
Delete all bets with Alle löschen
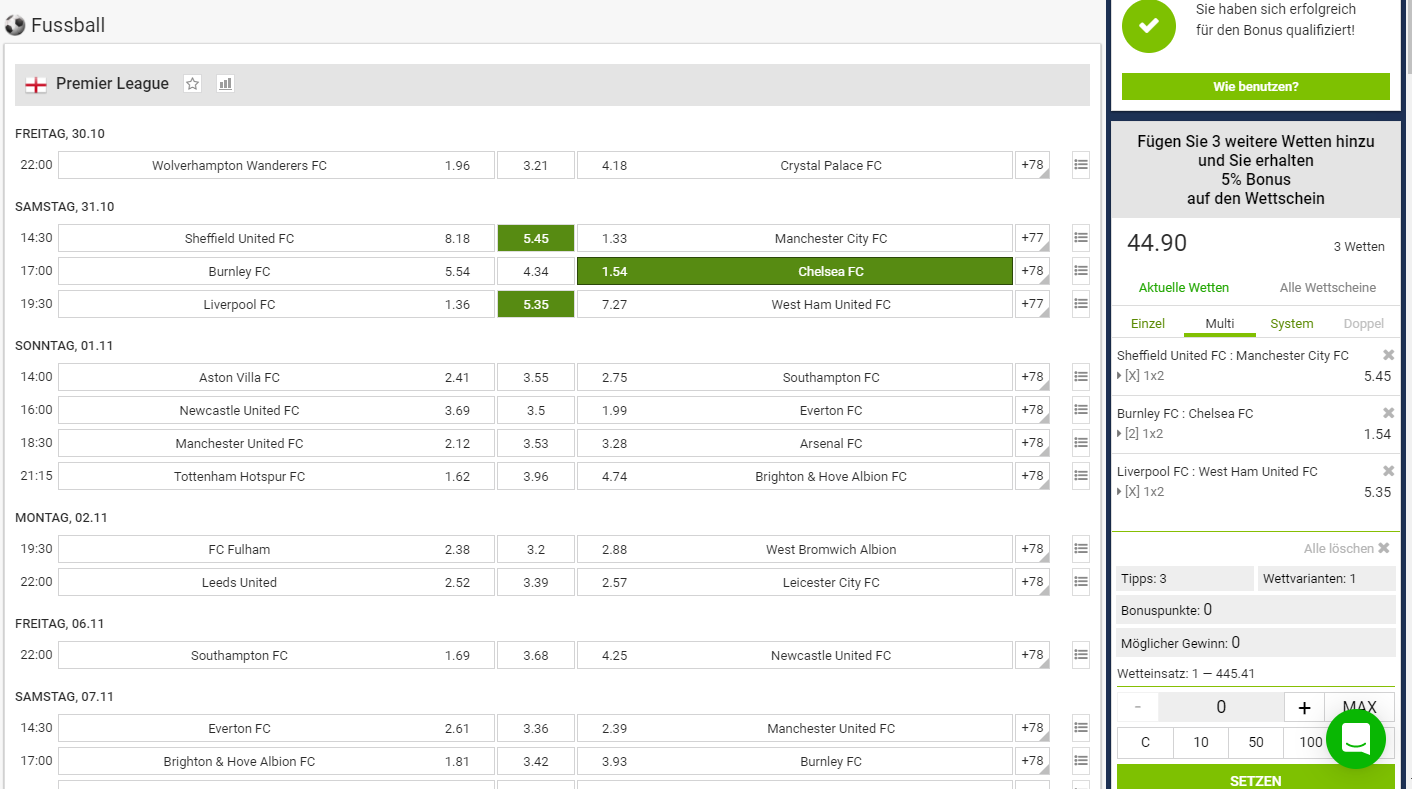1346,548
